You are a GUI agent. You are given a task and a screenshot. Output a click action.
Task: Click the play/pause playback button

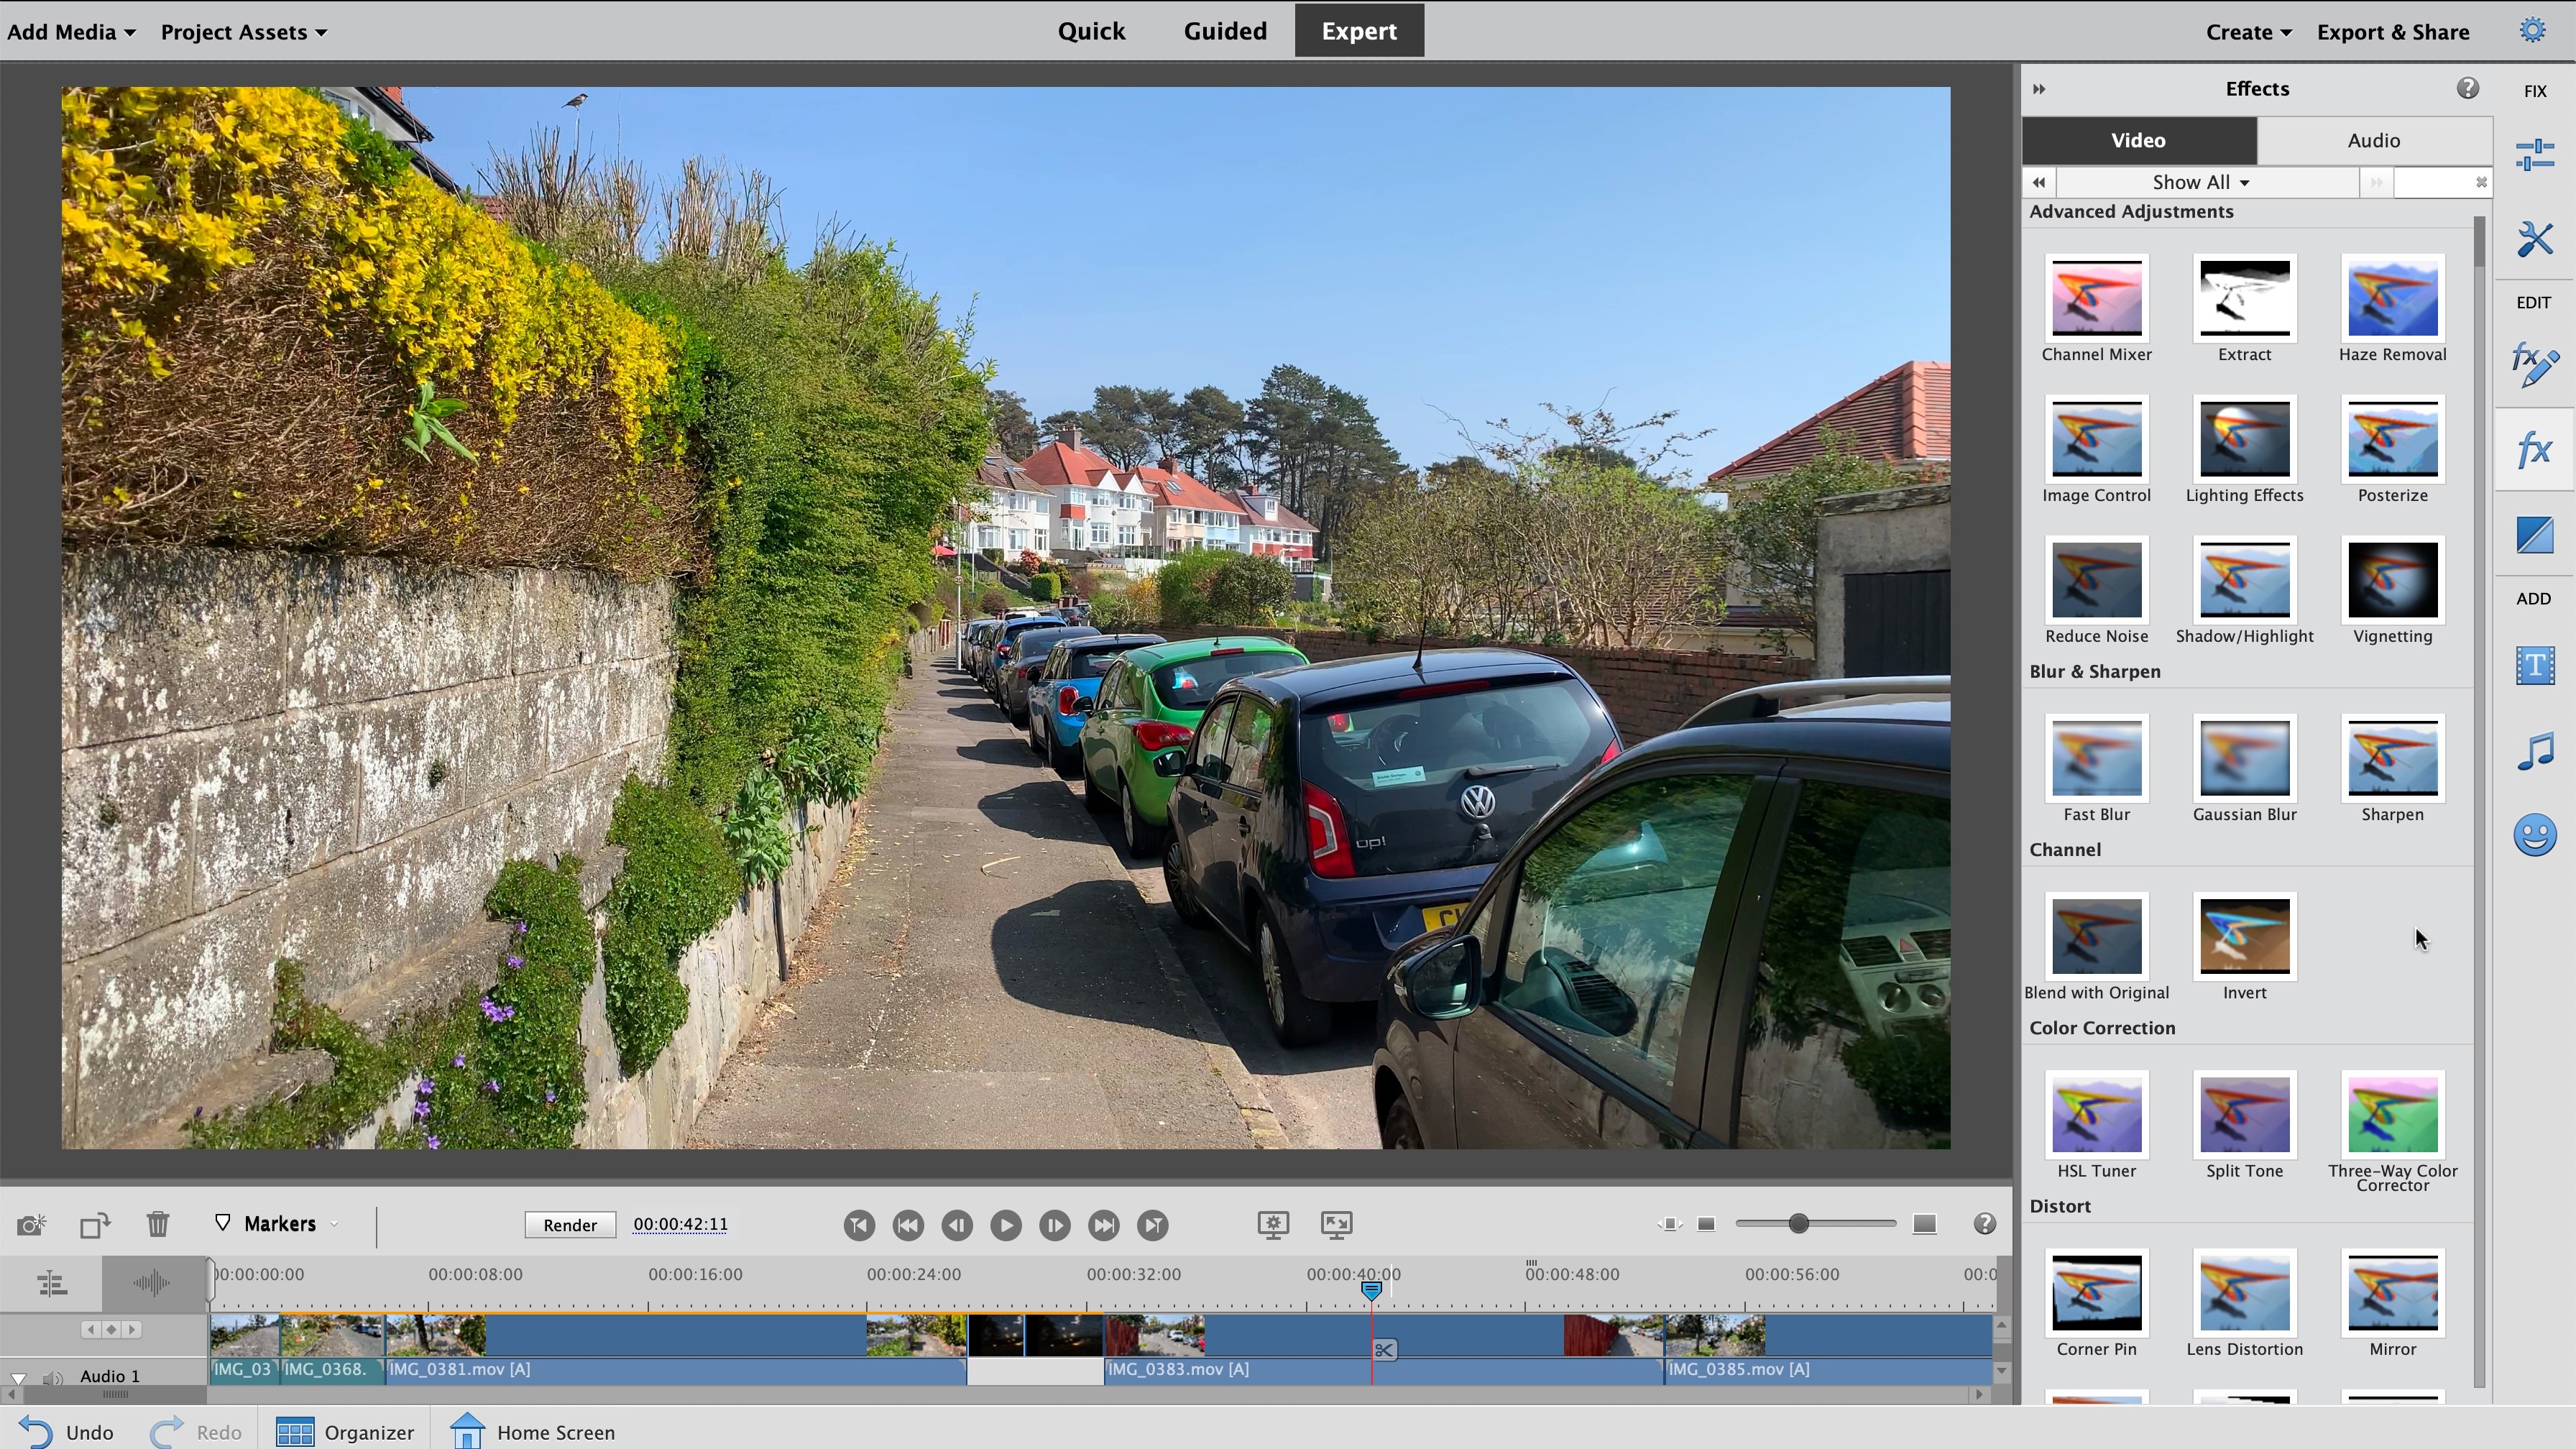(1005, 1224)
